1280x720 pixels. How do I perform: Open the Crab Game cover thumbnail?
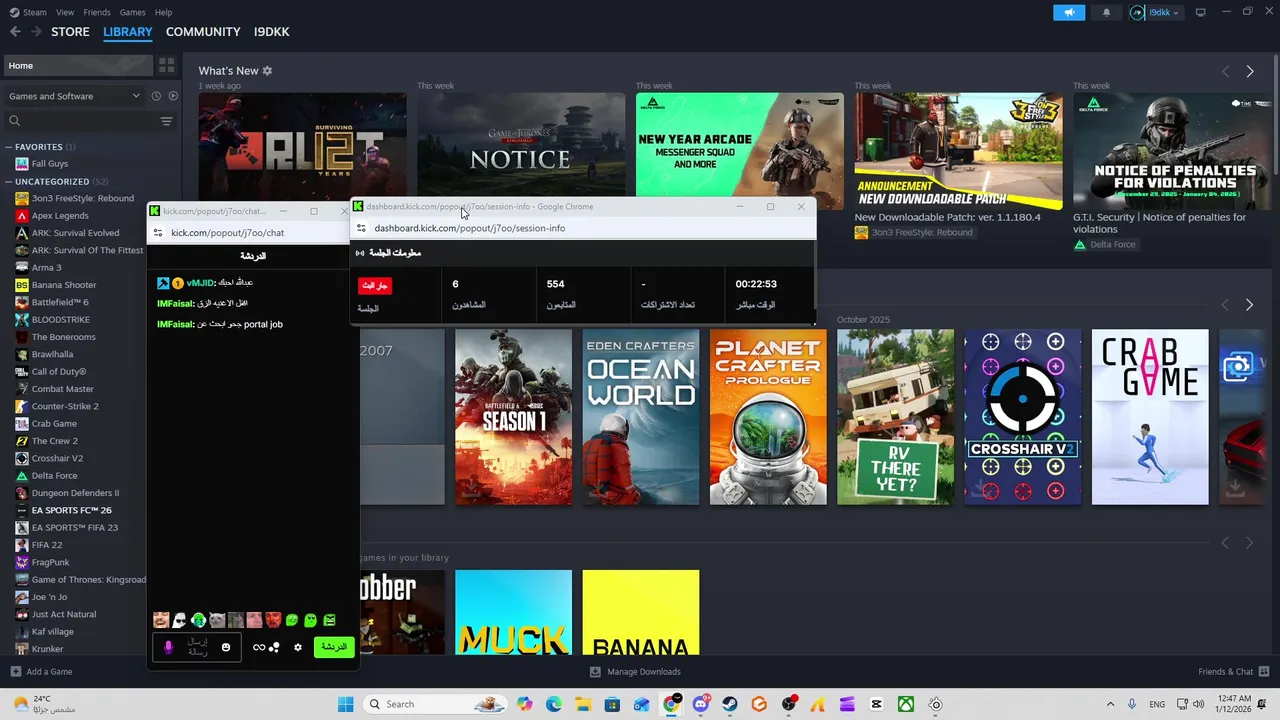click(x=1150, y=417)
